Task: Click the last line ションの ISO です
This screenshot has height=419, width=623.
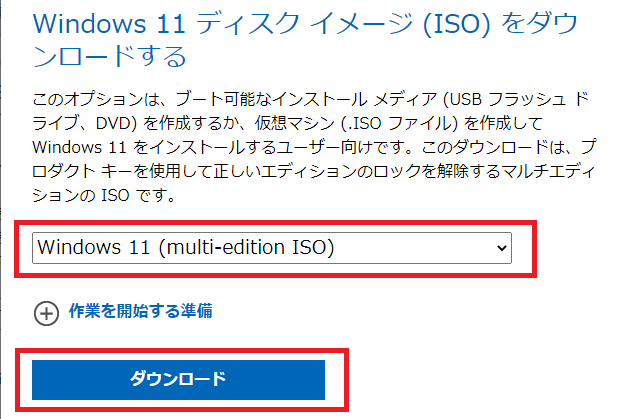Action: pos(104,195)
